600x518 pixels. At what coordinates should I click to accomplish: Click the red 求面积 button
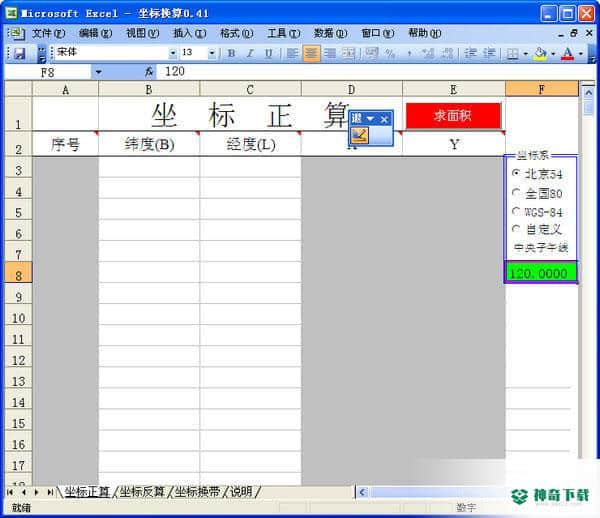pos(453,116)
